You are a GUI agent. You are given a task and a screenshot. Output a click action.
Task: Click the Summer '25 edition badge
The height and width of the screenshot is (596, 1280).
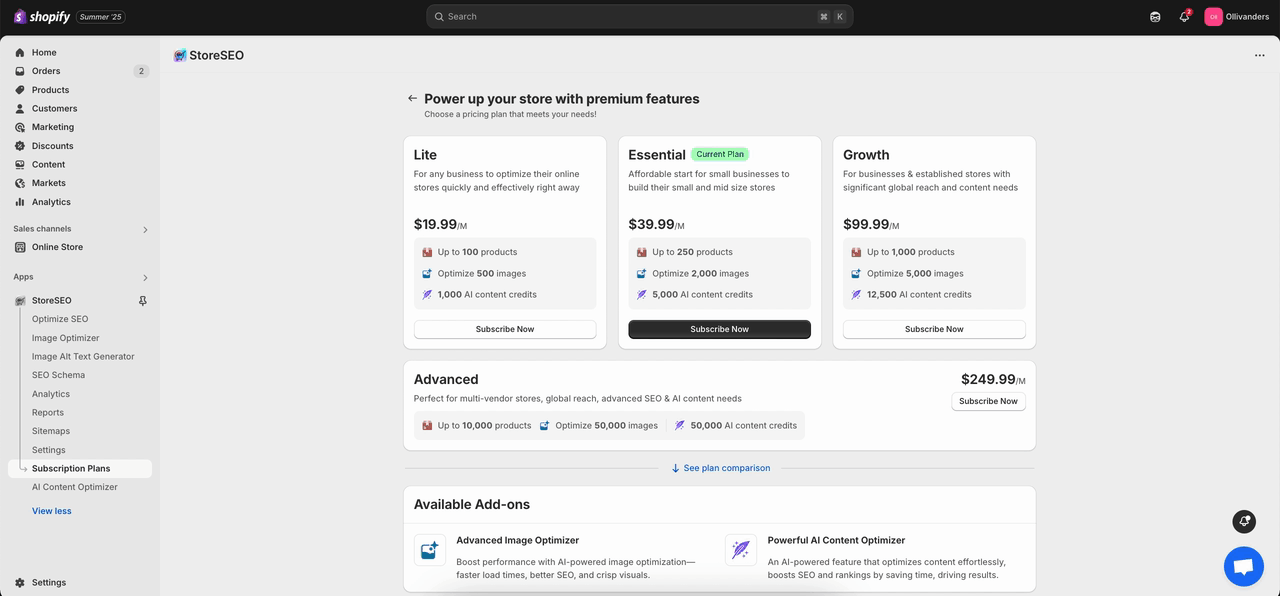[x=100, y=17]
